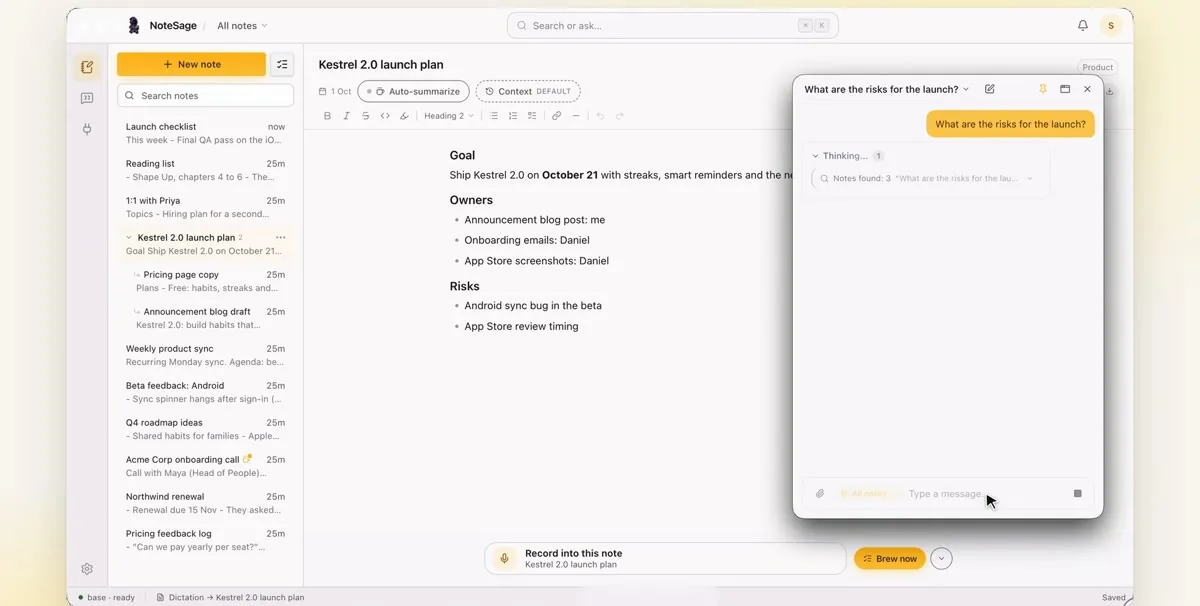Insert a task checklist in the note

point(532,116)
